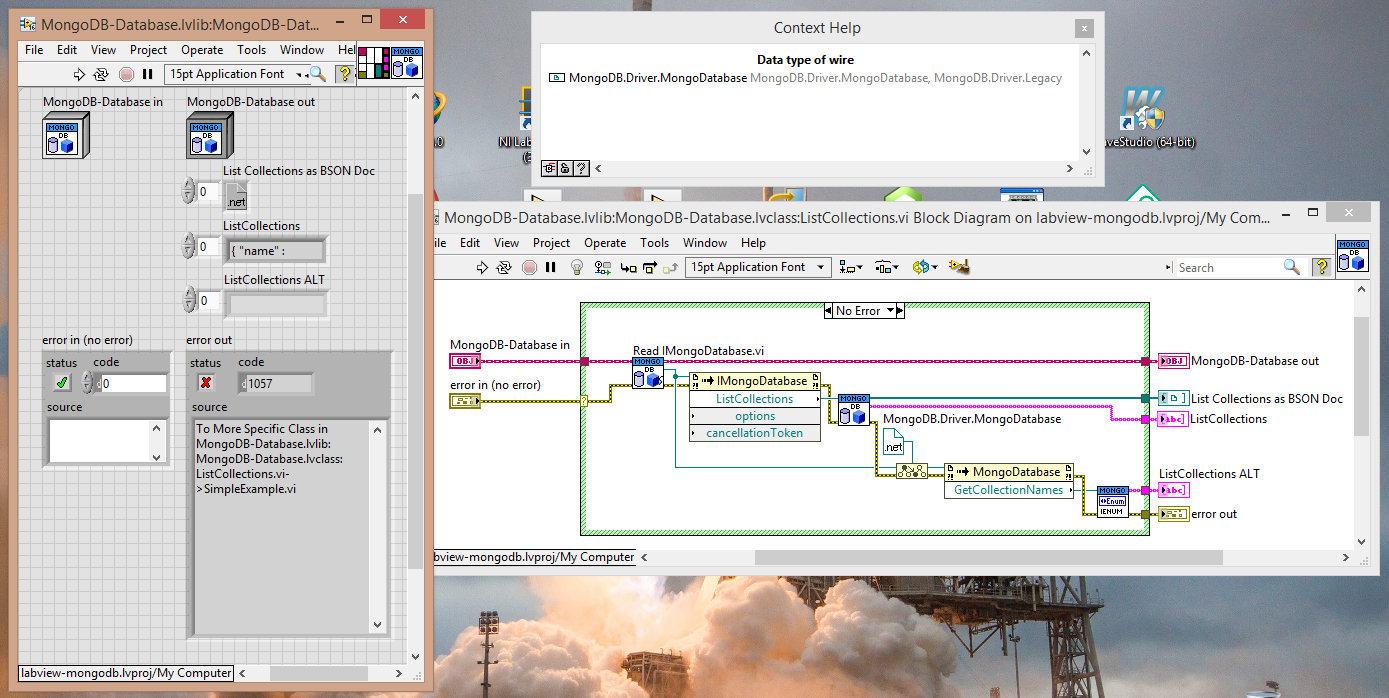Click the block diagram Search field

[1228, 267]
